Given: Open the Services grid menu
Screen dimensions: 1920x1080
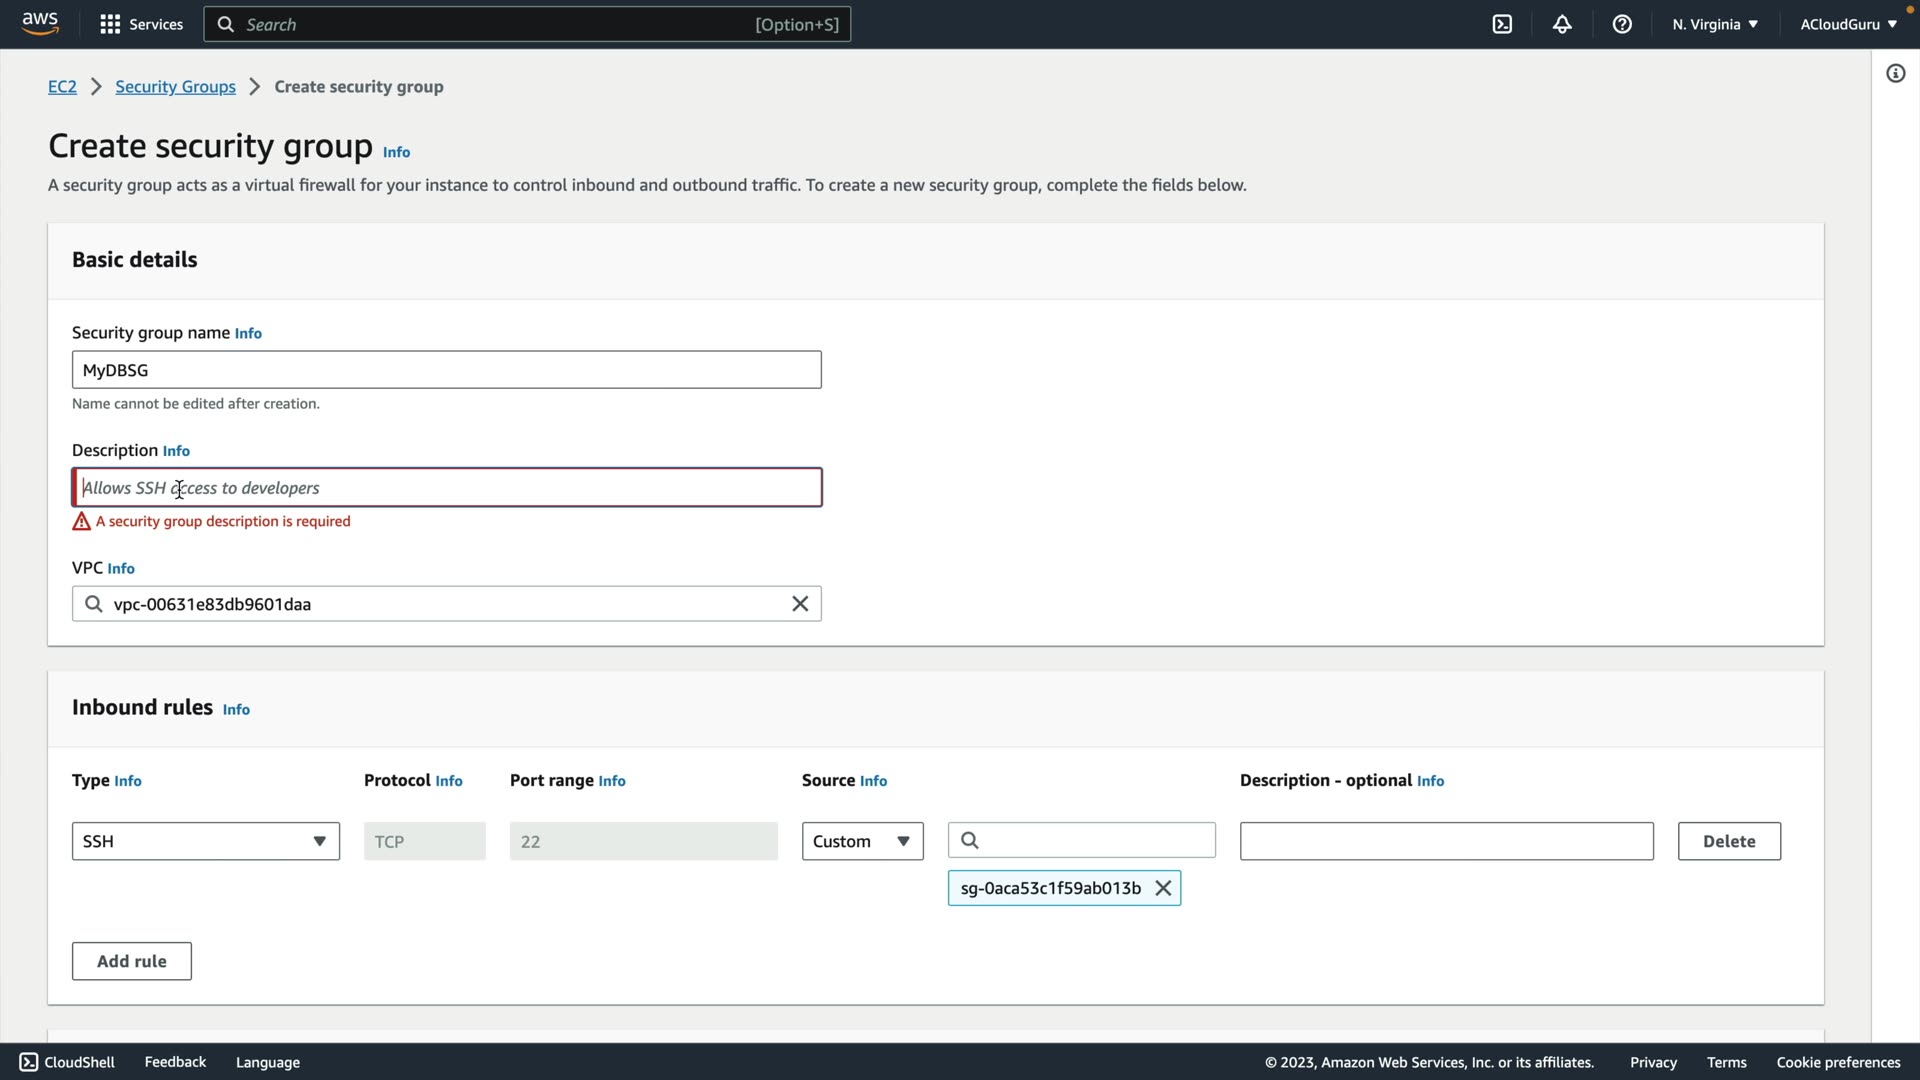Looking at the screenshot, I should (x=141, y=24).
